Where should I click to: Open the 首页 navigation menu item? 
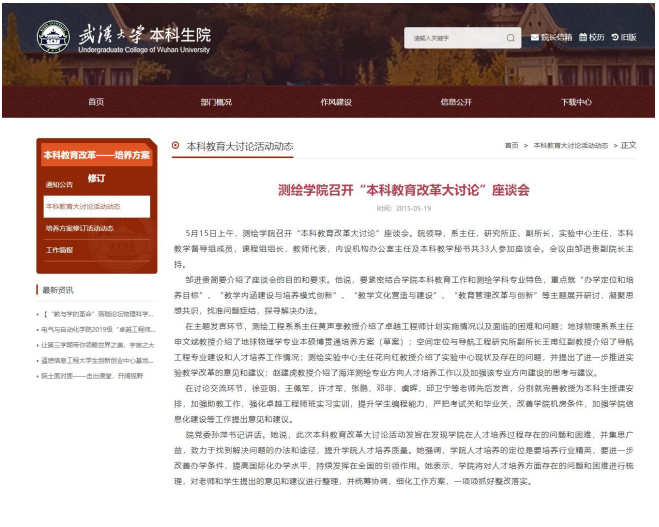tap(96, 102)
